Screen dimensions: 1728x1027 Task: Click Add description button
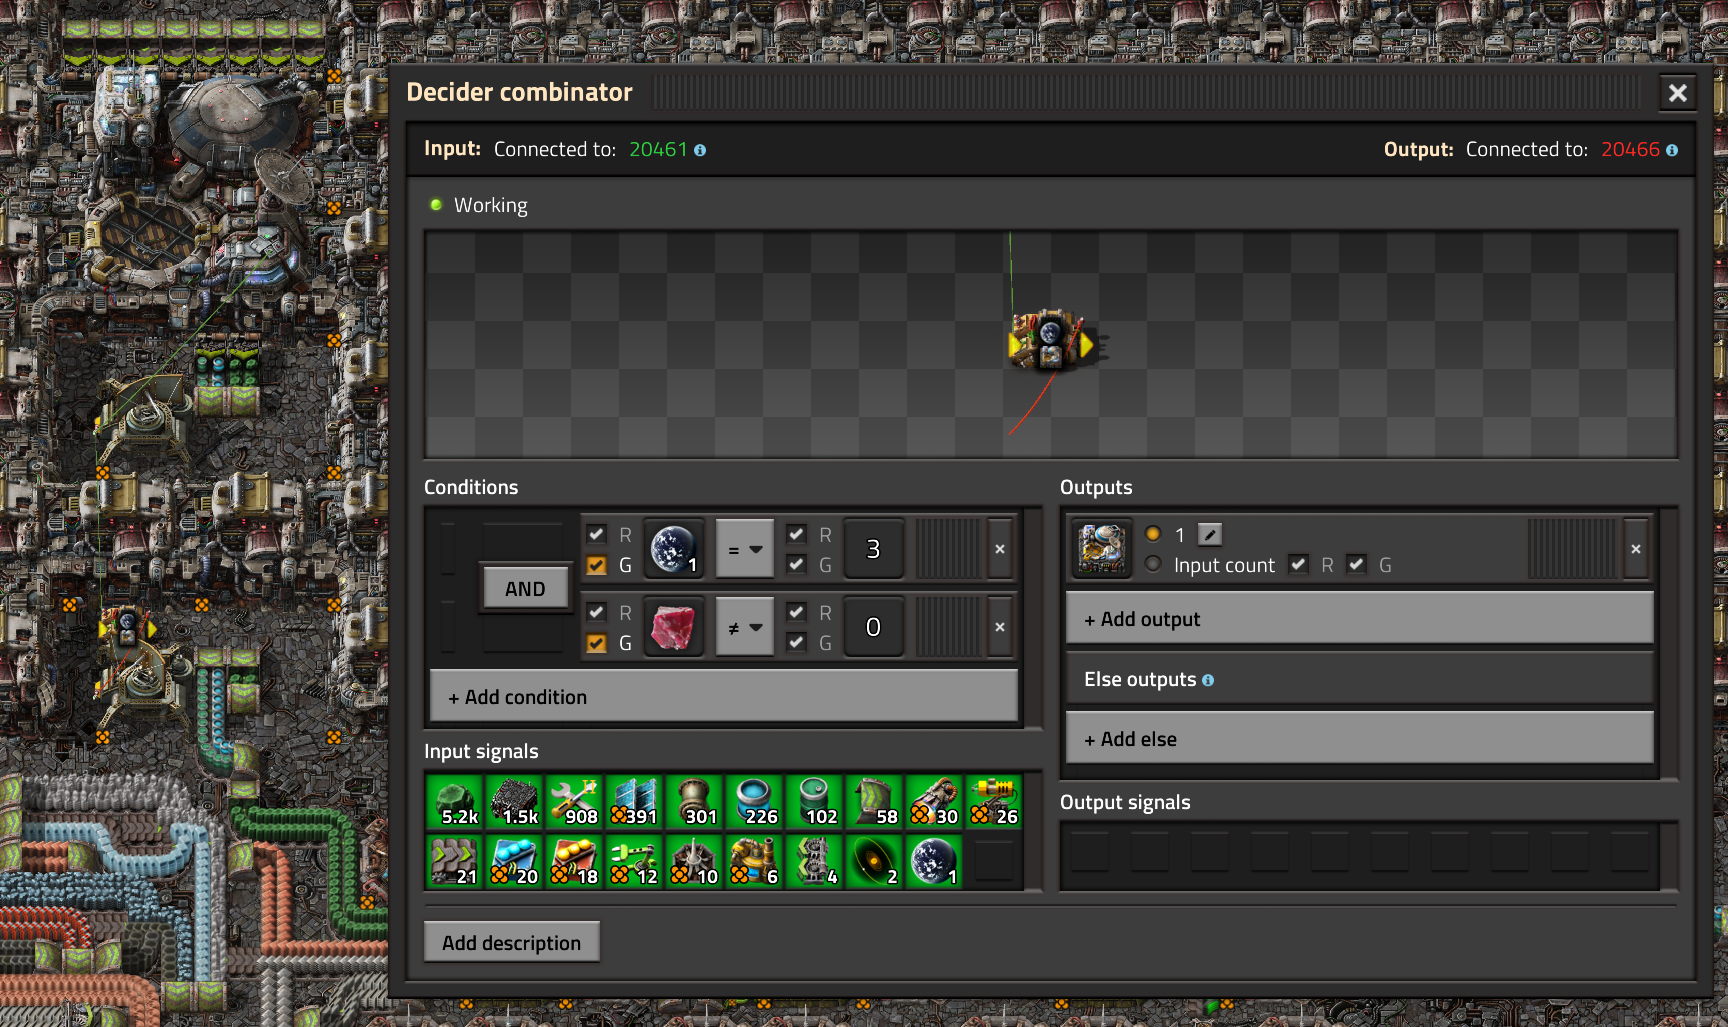512,943
